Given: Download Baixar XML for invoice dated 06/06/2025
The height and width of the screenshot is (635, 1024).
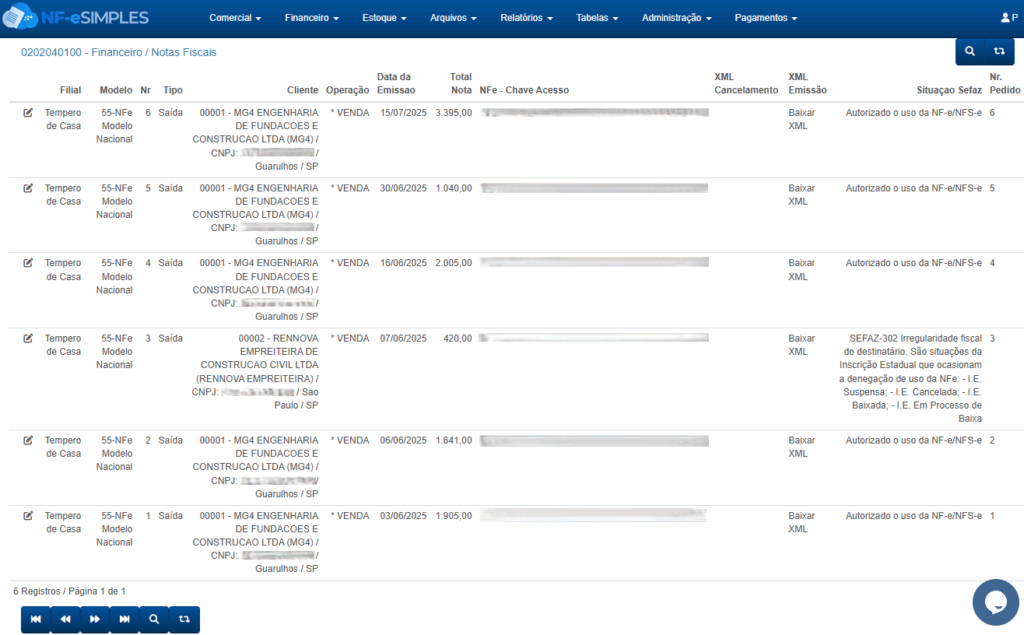Looking at the screenshot, I should [x=801, y=447].
